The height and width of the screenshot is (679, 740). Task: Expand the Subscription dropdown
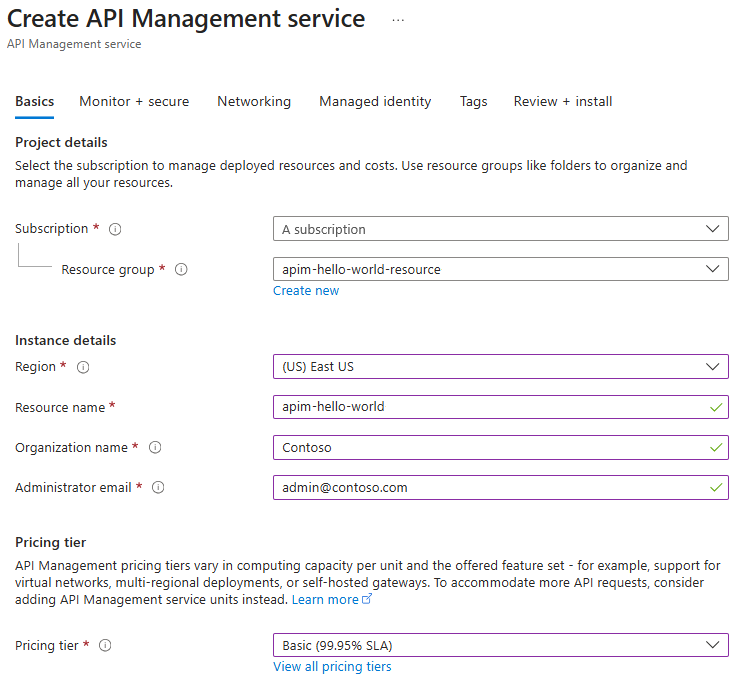[x=500, y=229]
